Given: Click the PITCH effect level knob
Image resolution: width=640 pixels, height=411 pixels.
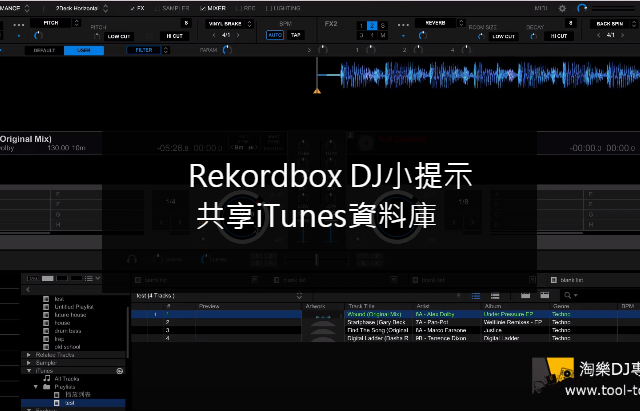Looking at the screenshot, I should 38,36.
